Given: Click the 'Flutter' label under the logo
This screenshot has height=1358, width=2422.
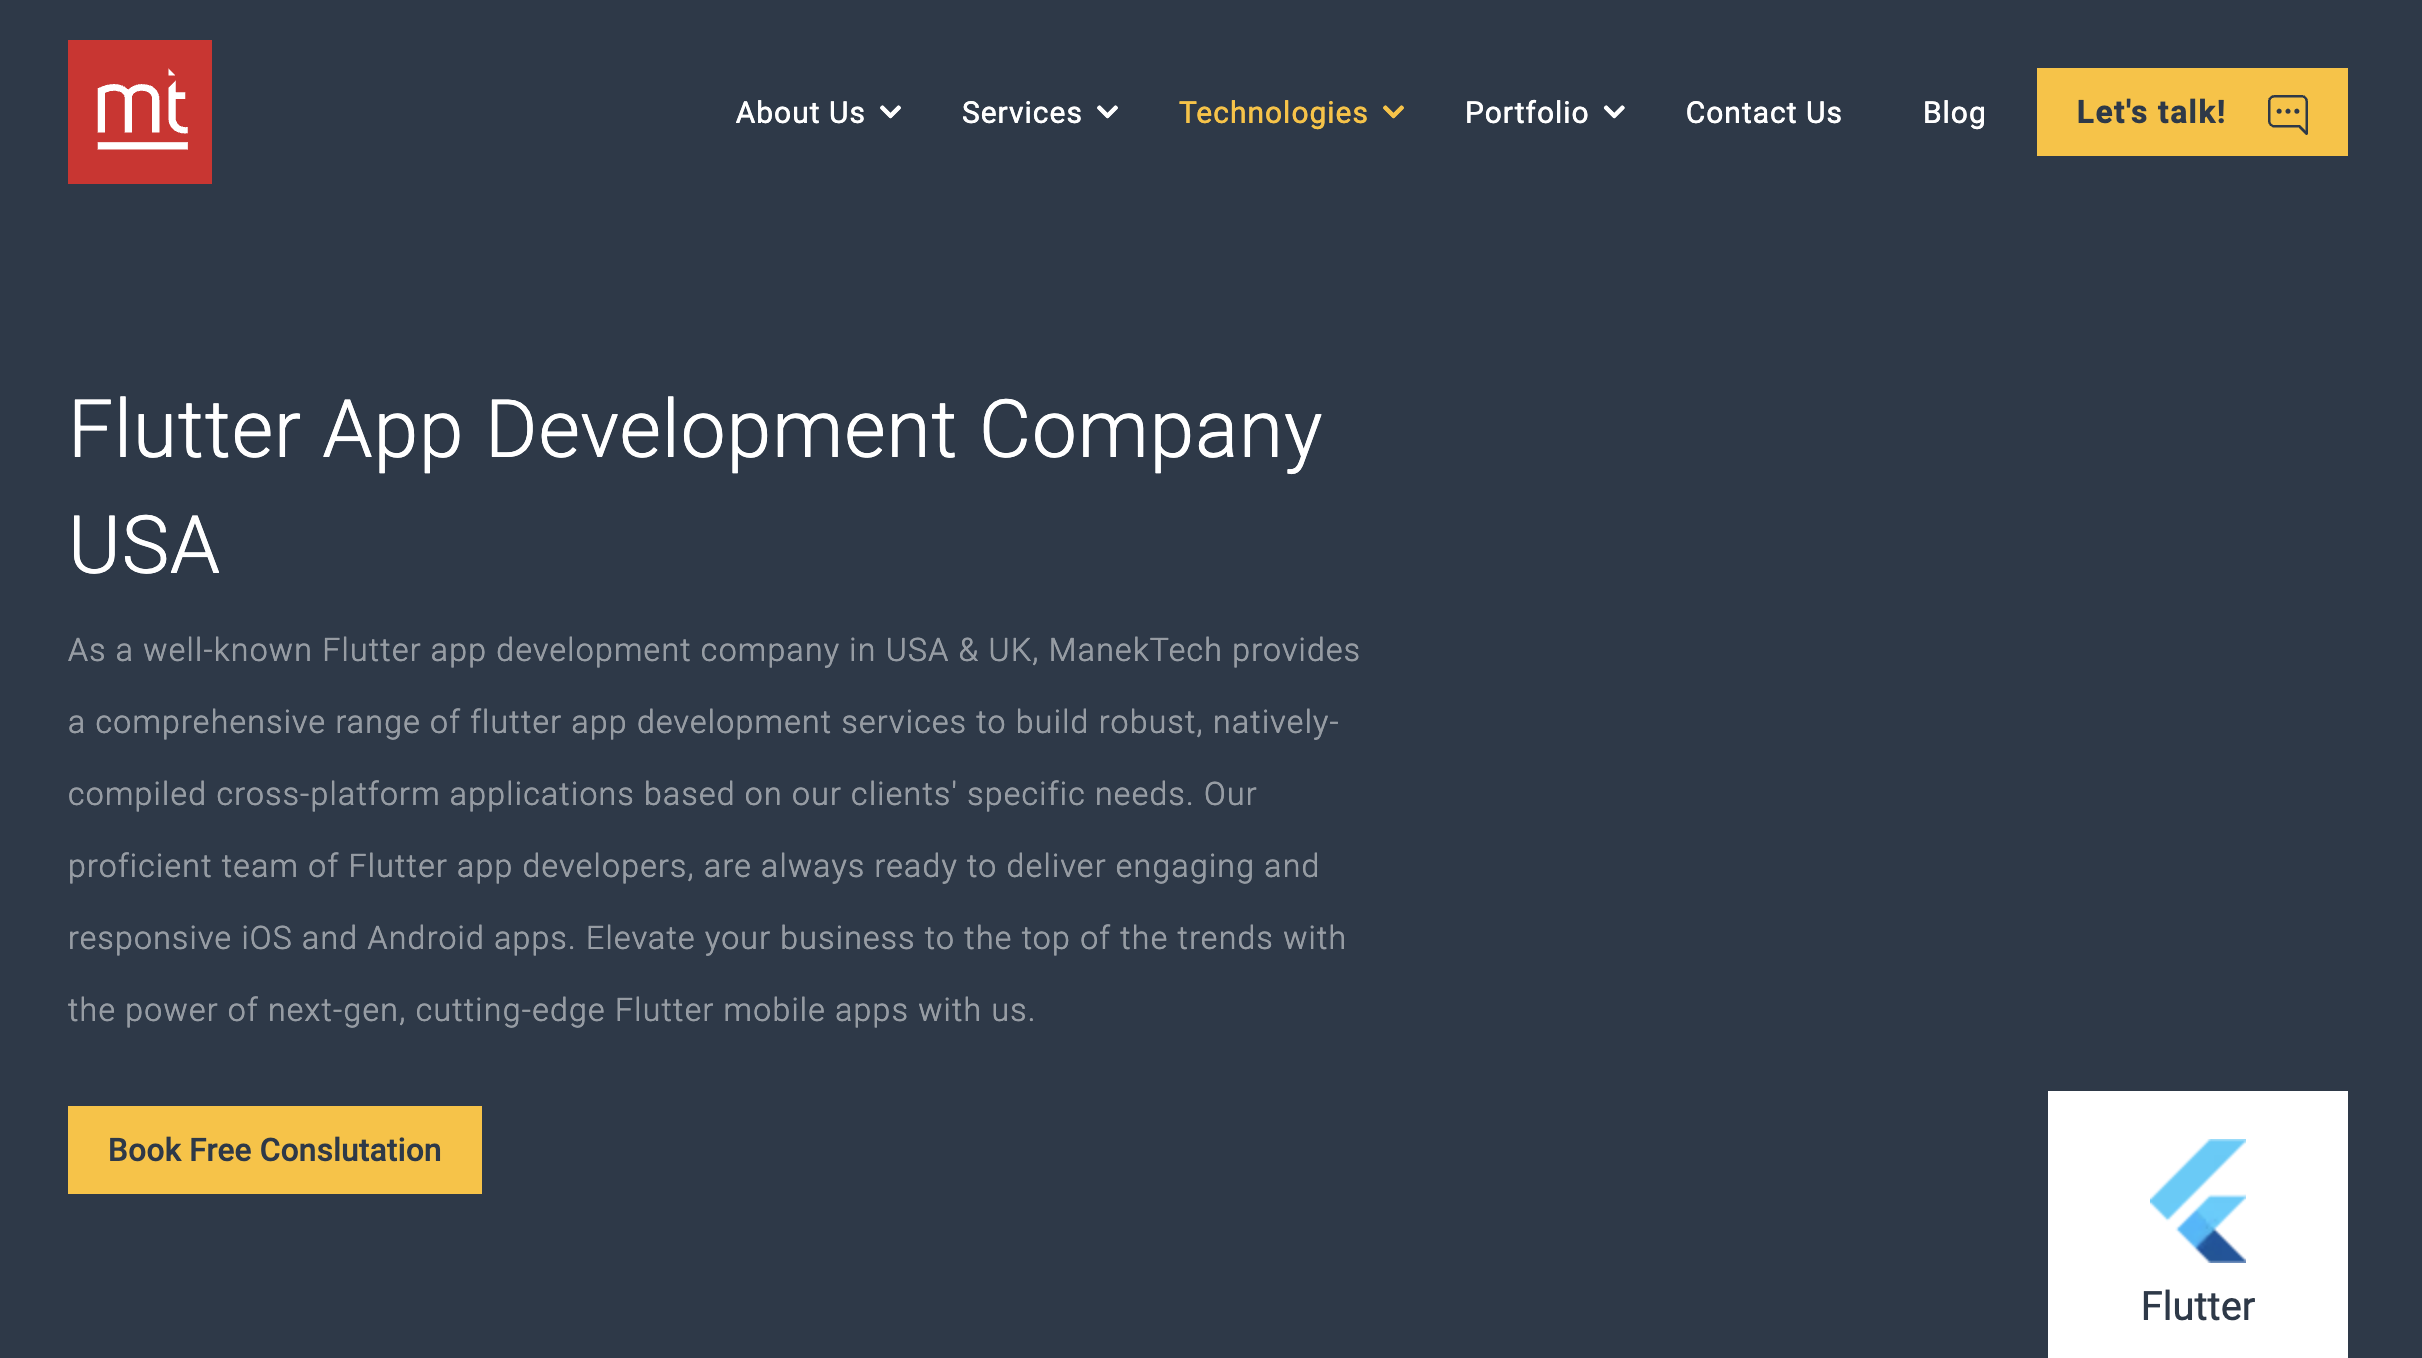Looking at the screenshot, I should [2198, 1306].
